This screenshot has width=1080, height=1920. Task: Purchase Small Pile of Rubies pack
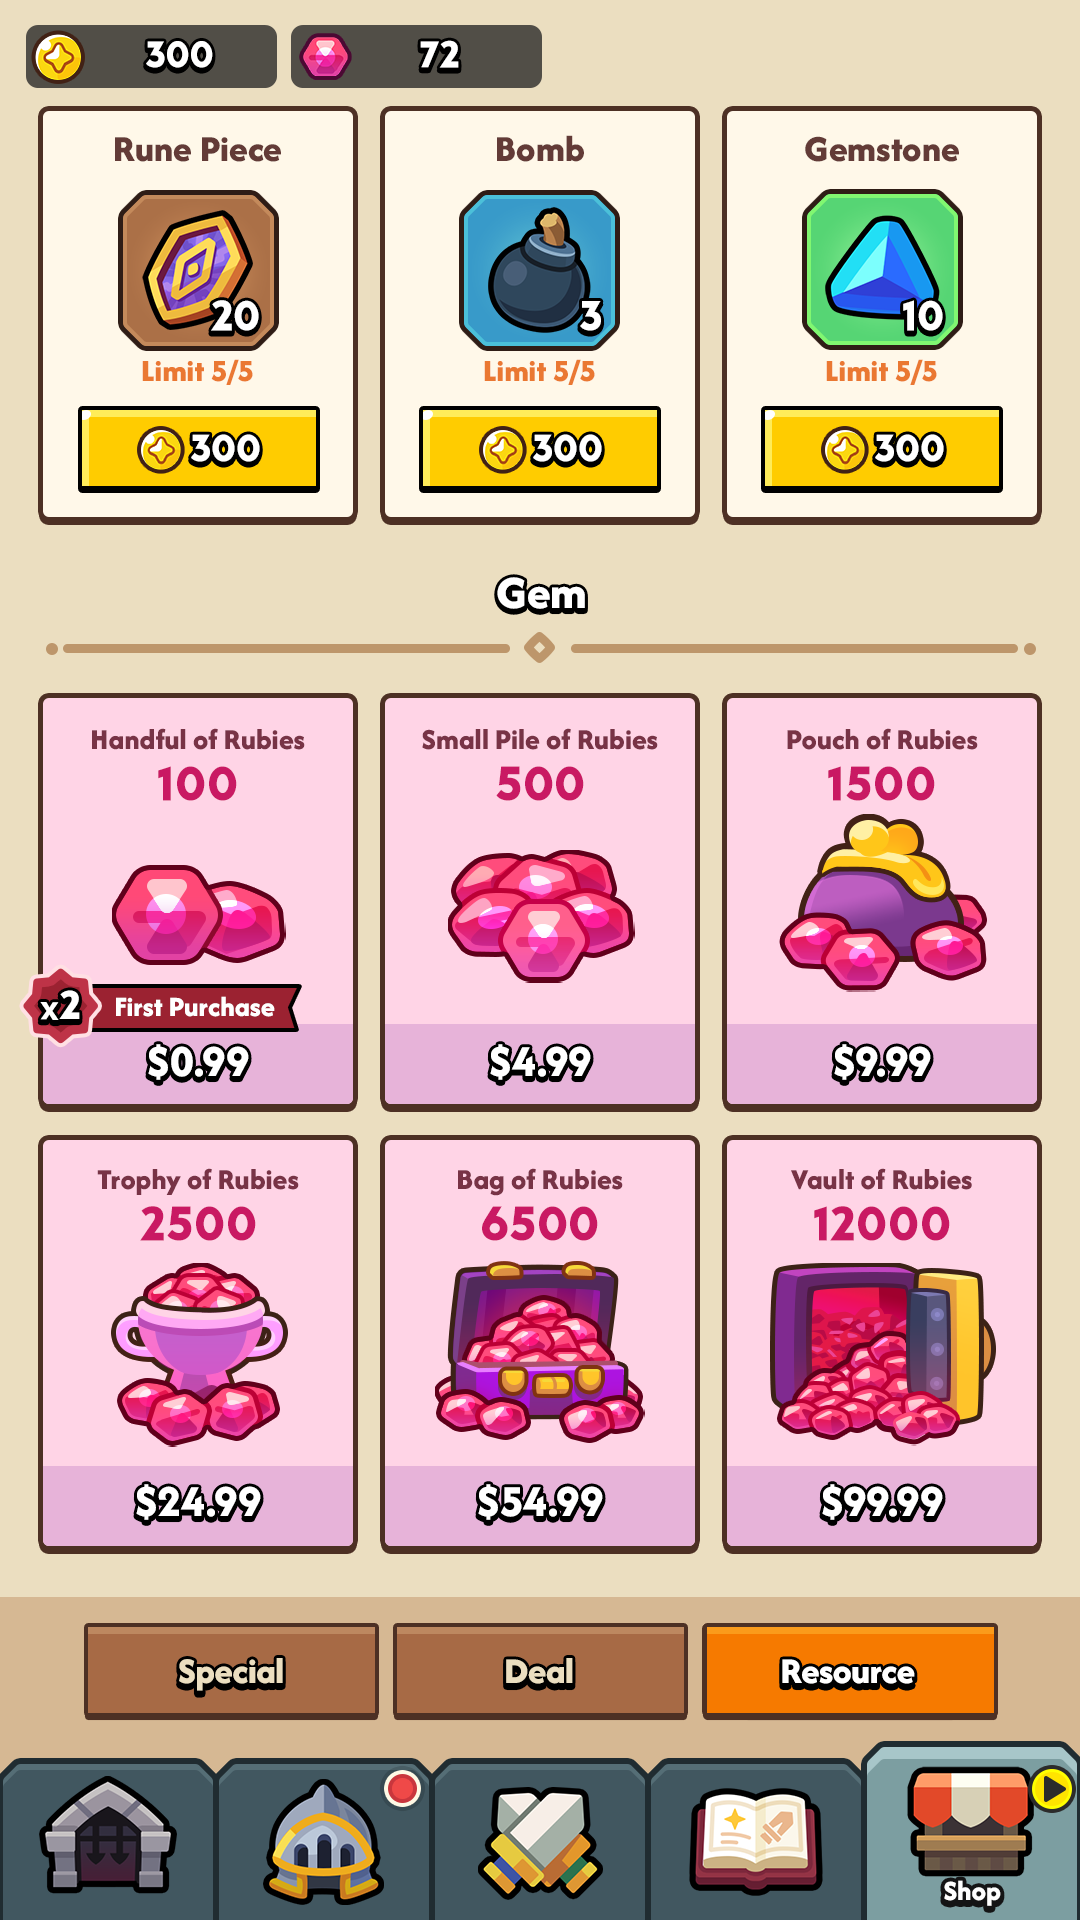pyautogui.click(x=540, y=902)
